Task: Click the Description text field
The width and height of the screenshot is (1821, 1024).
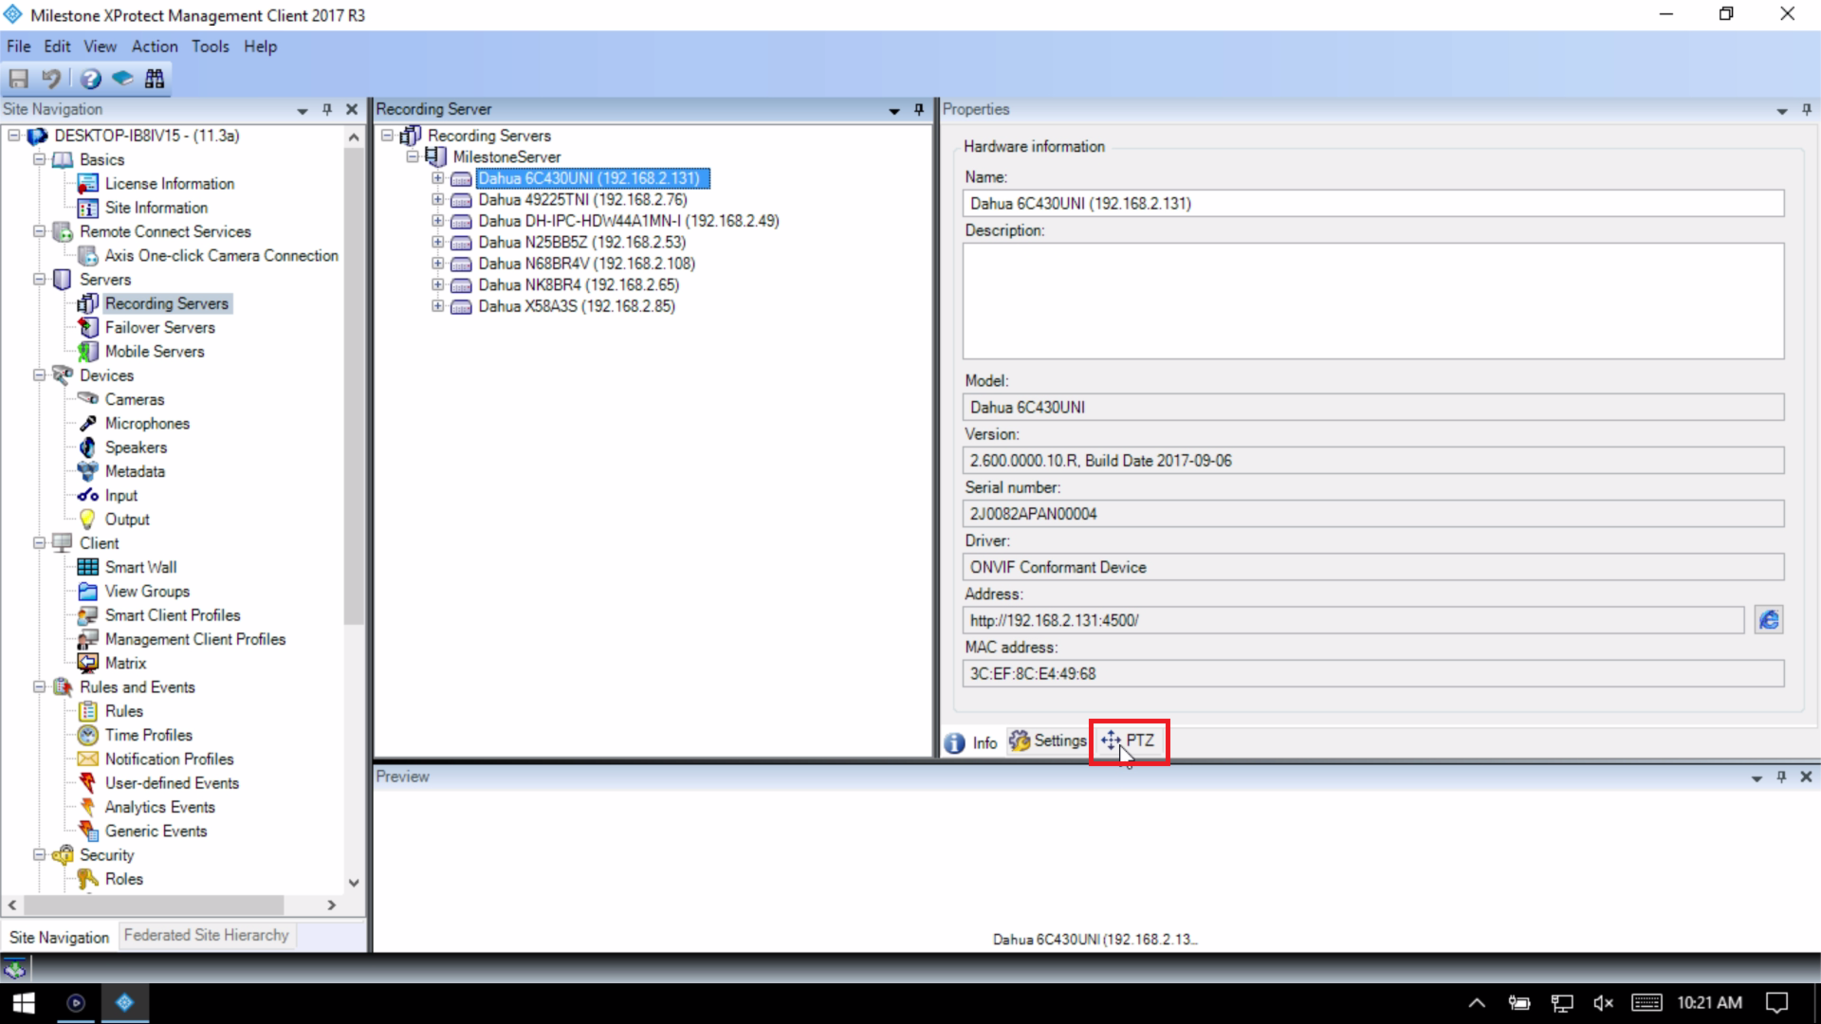Action: pyautogui.click(x=1373, y=301)
